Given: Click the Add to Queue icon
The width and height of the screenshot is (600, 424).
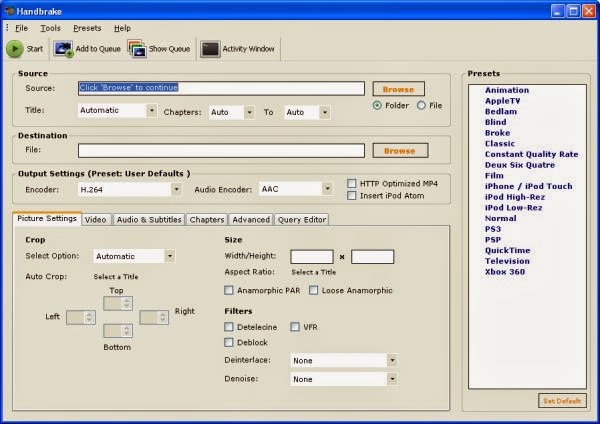Looking at the screenshot, I should coord(63,49).
